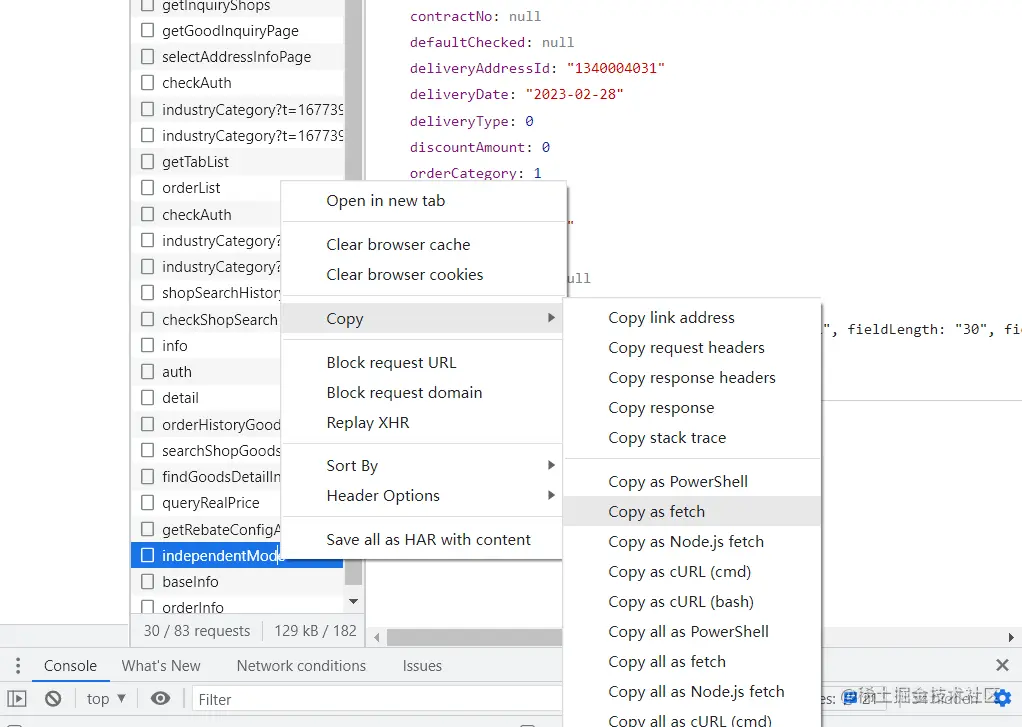Tick the selectAddressInfoPage request checkbox

point(148,57)
